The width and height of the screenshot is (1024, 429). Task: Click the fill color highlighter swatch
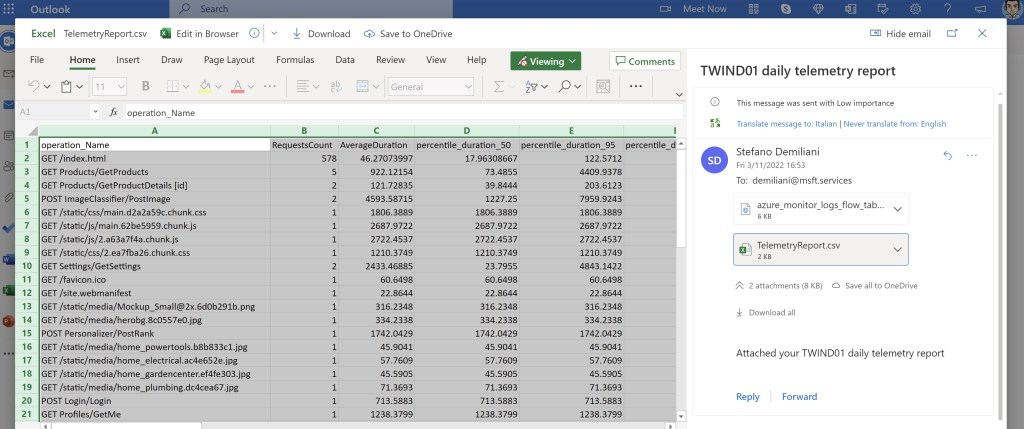click(x=205, y=87)
